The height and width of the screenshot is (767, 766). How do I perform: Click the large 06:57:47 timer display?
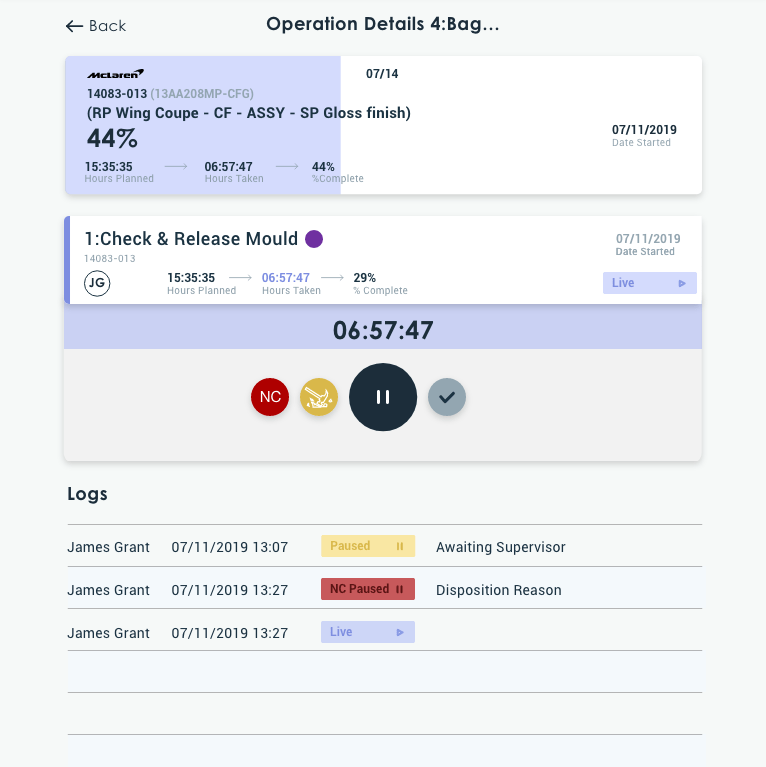point(383,330)
